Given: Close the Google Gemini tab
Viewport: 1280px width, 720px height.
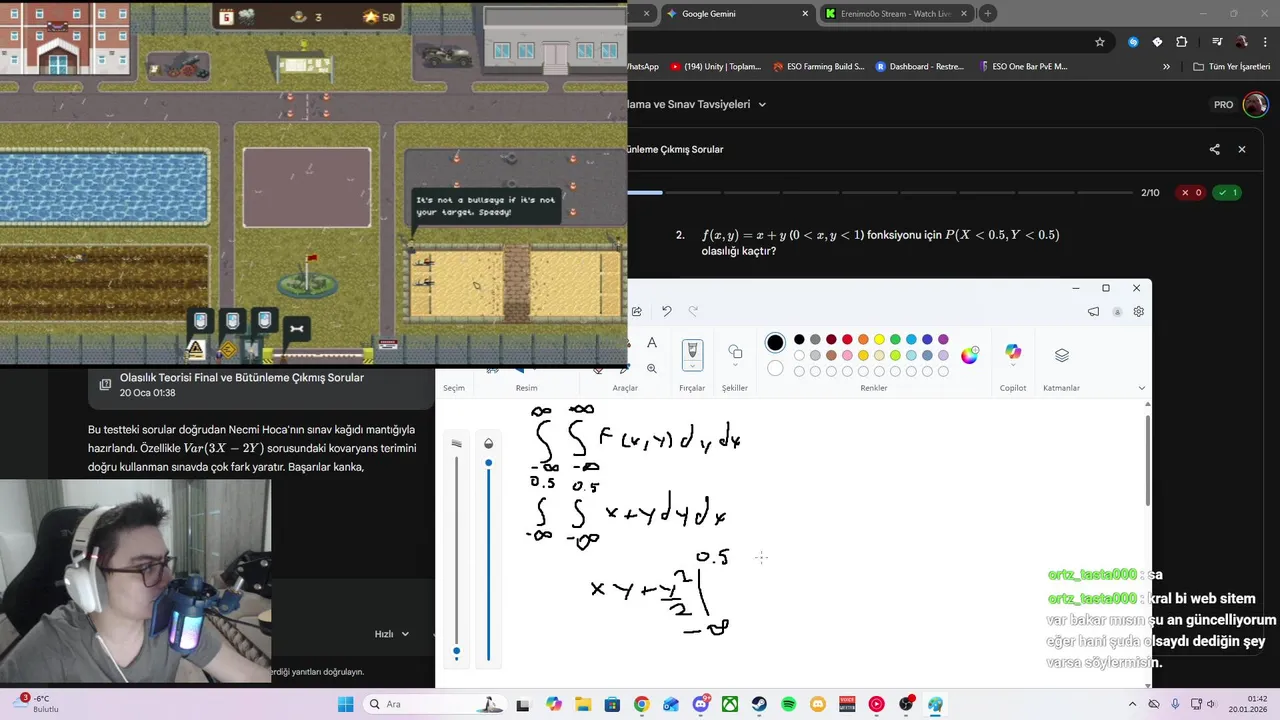Looking at the screenshot, I should (x=804, y=14).
